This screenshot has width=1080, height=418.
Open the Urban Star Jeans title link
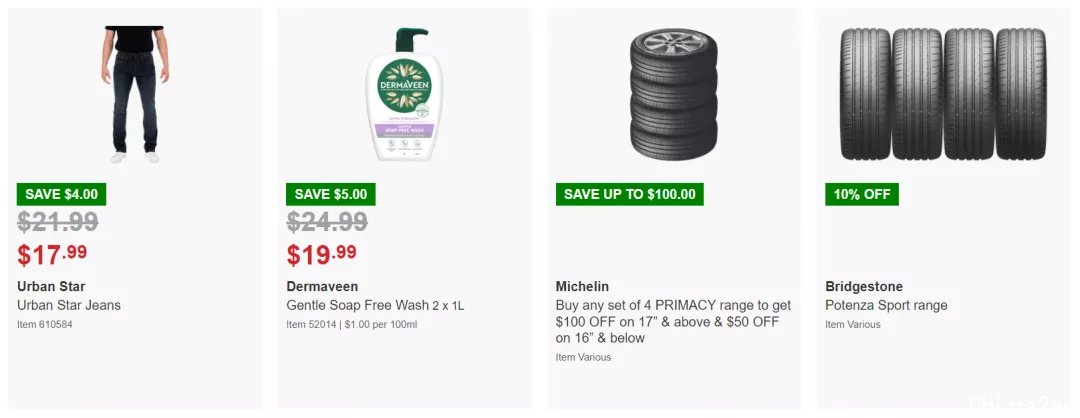click(69, 305)
